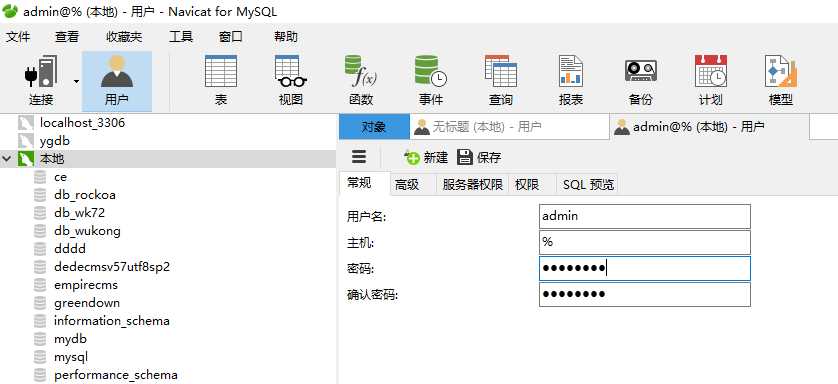Click the database icon beside db_wk72

40,213
